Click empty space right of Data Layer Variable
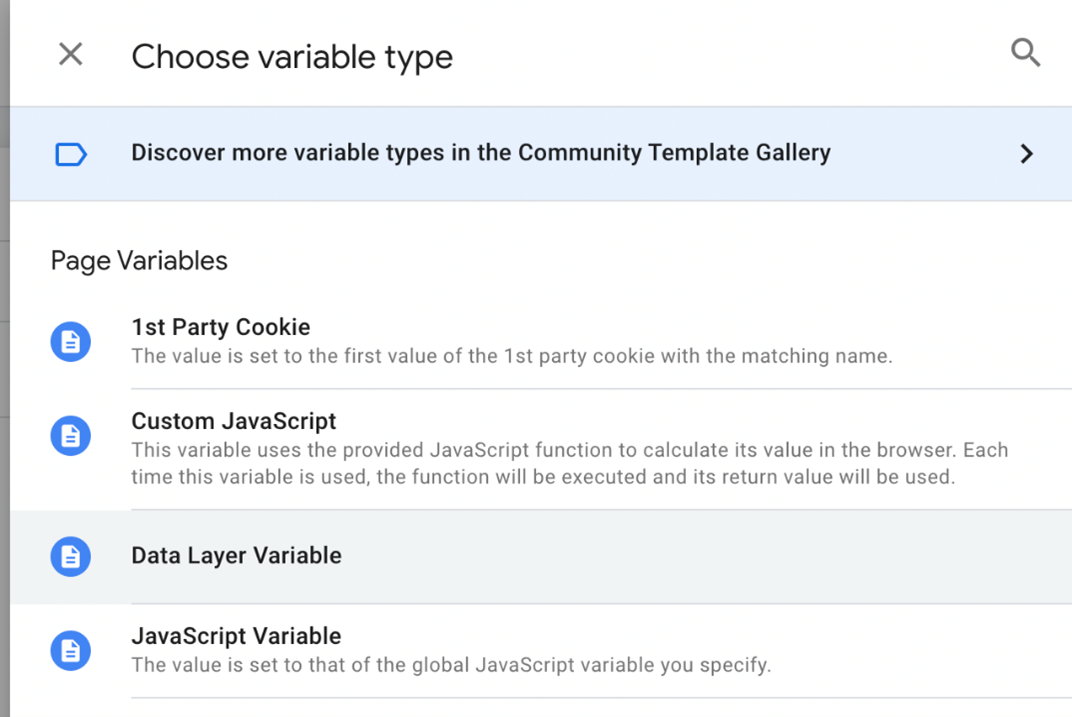Image resolution: width=1072 pixels, height=717 pixels. pyautogui.click(x=700, y=557)
